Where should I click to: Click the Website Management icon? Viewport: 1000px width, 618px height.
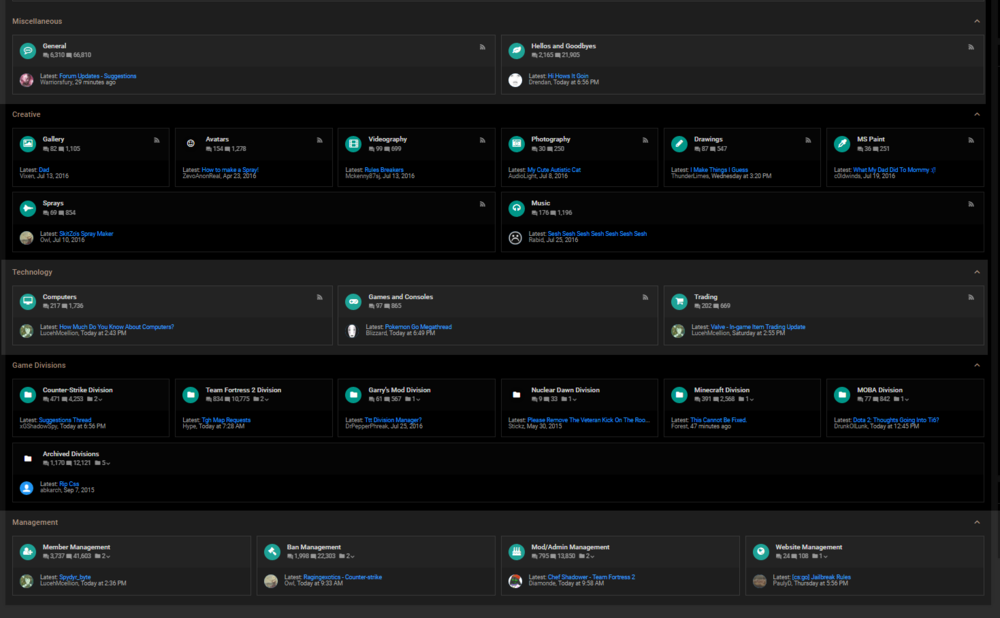click(x=760, y=552)
